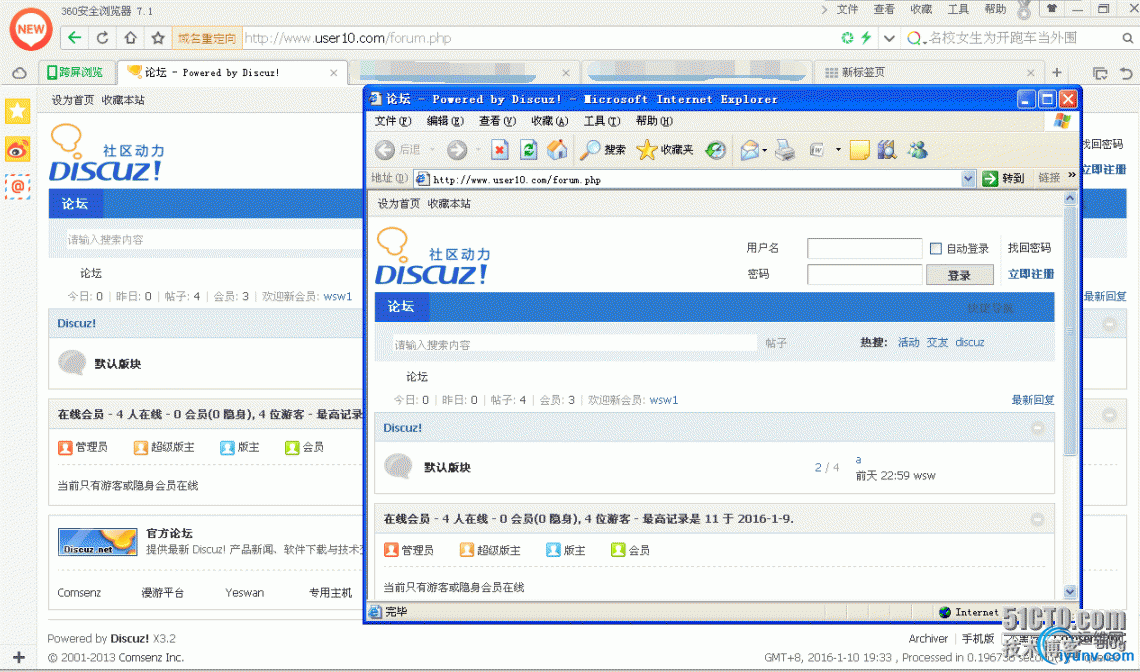Image resolution: width=1140 pixels, height=672 pixels.
Task: Open the 360 browser 工具 menu
Action: coord(958,9)
